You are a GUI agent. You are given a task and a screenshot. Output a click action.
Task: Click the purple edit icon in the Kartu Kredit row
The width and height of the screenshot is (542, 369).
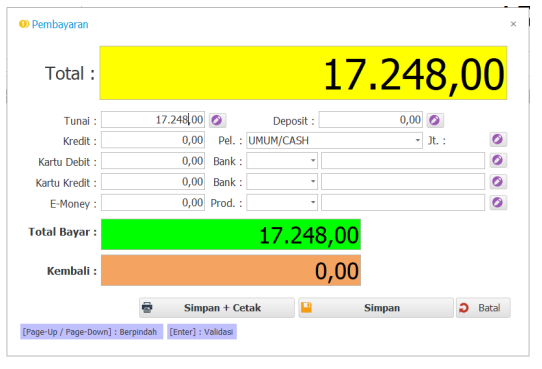(x=498, y=182)
